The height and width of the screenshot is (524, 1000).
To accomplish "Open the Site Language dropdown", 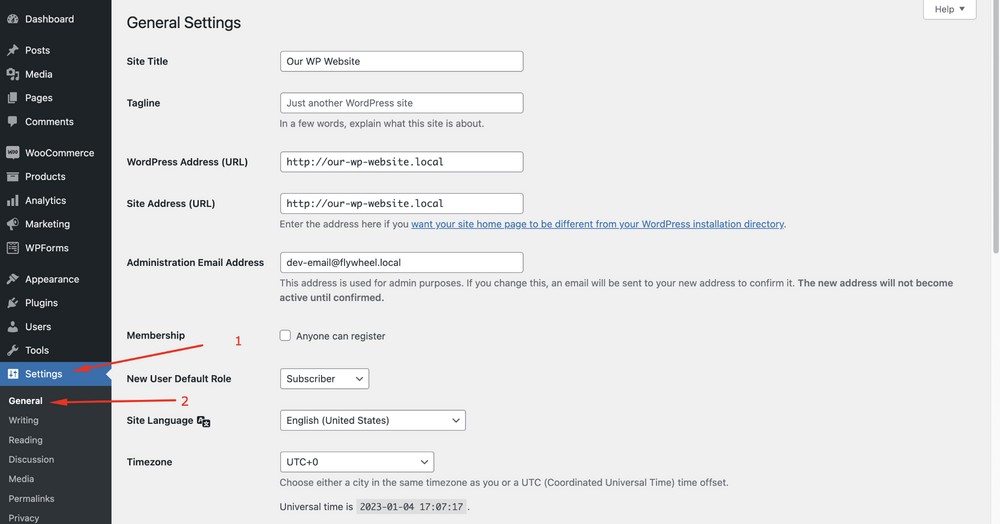I will click(x=372, y=421).
